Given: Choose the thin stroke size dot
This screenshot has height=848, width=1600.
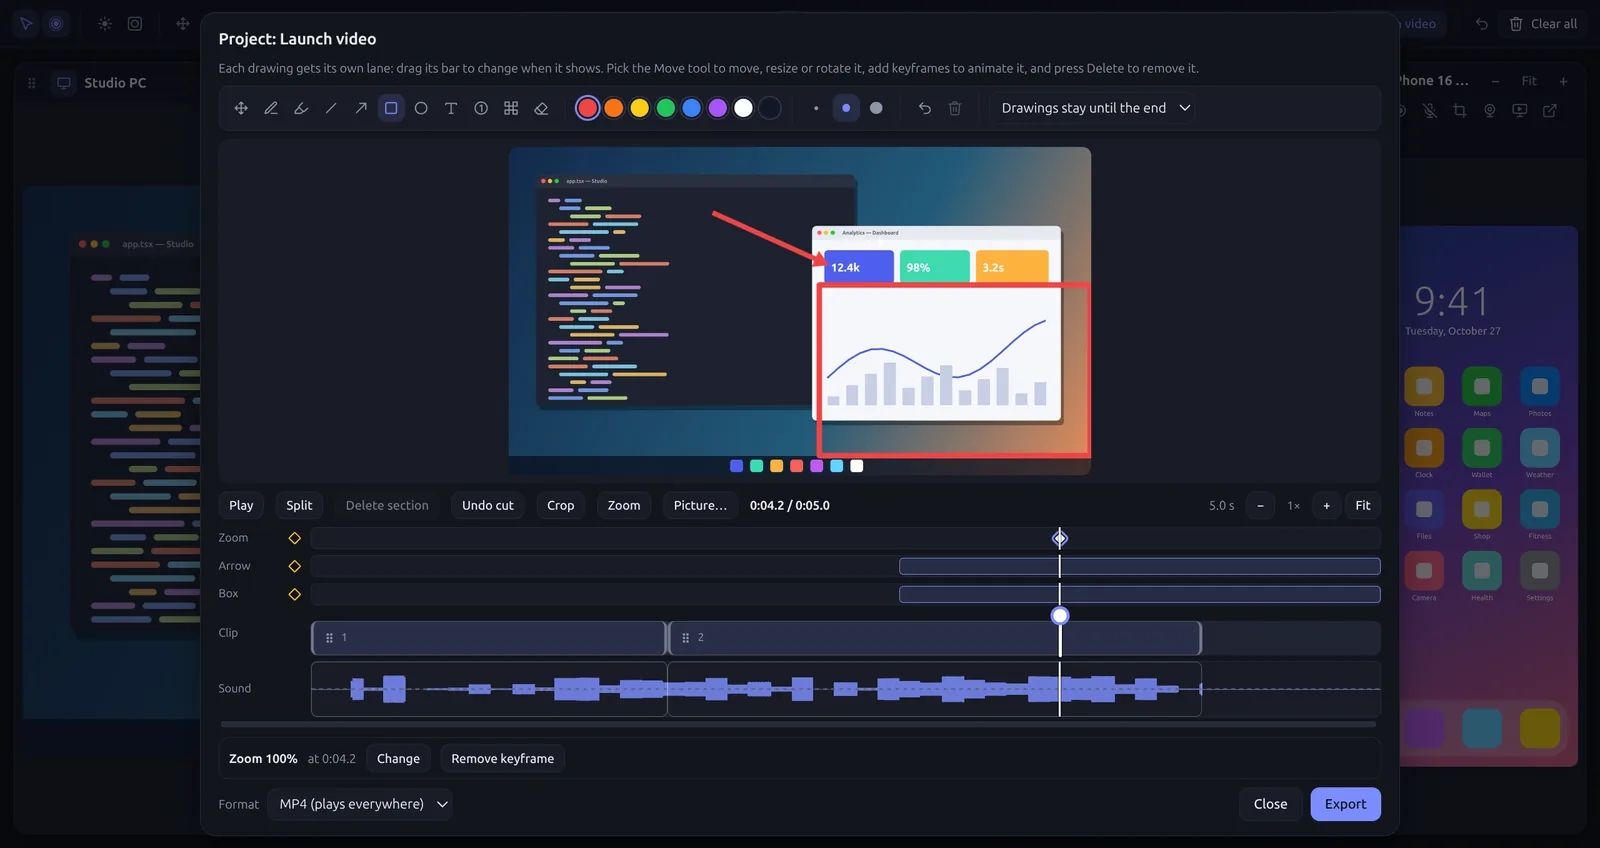Looking at the screenshot, I should pos(816,108).
